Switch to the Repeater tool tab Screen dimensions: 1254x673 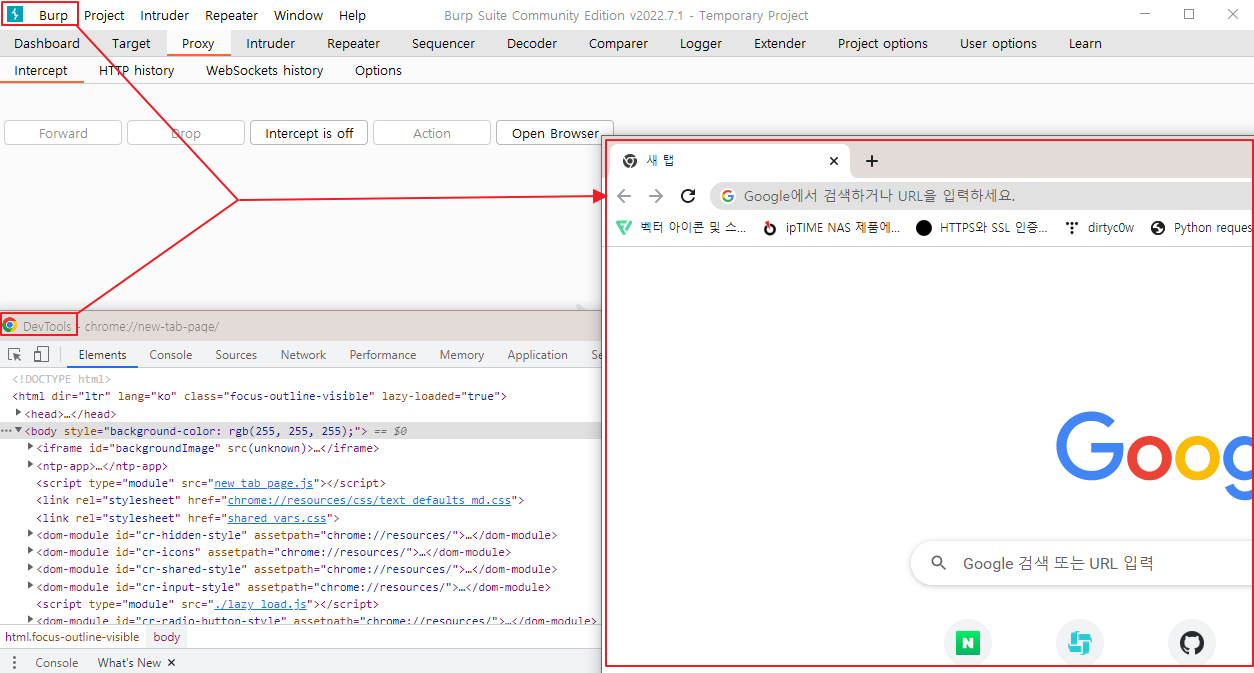point(354,43)
